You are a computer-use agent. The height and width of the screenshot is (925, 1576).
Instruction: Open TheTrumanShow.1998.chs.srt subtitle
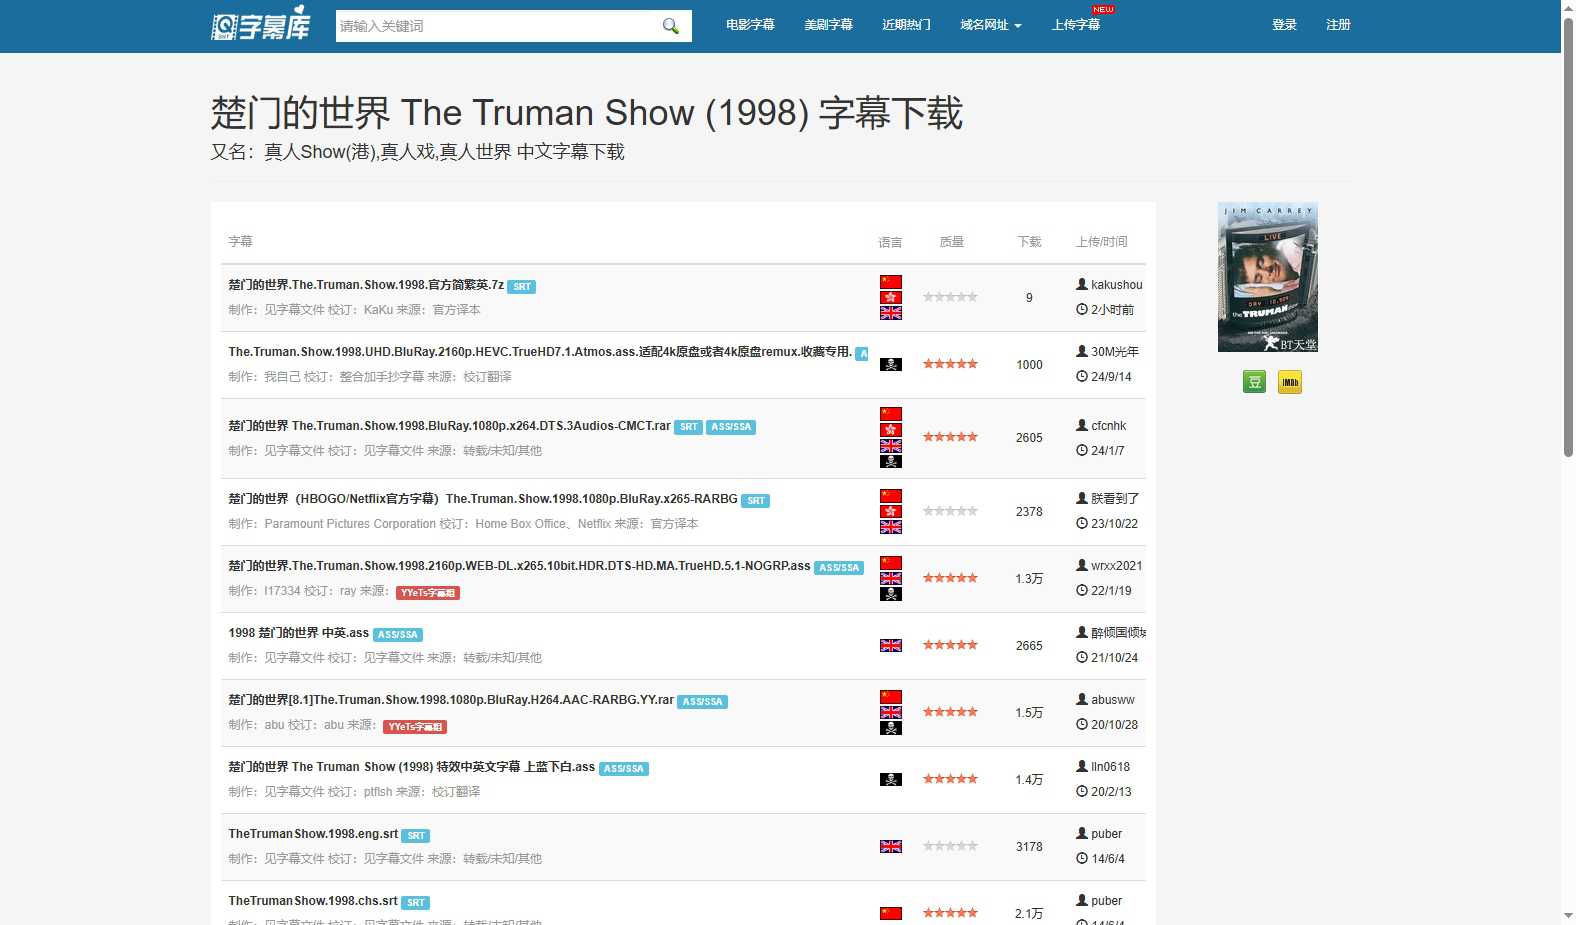coord(313,901)
